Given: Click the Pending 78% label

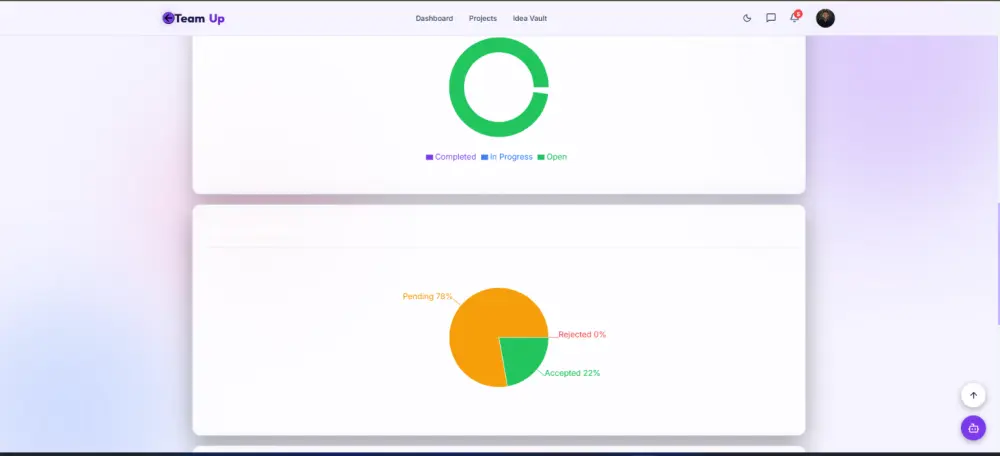Looking at the screenshot, I should (427, 297).
